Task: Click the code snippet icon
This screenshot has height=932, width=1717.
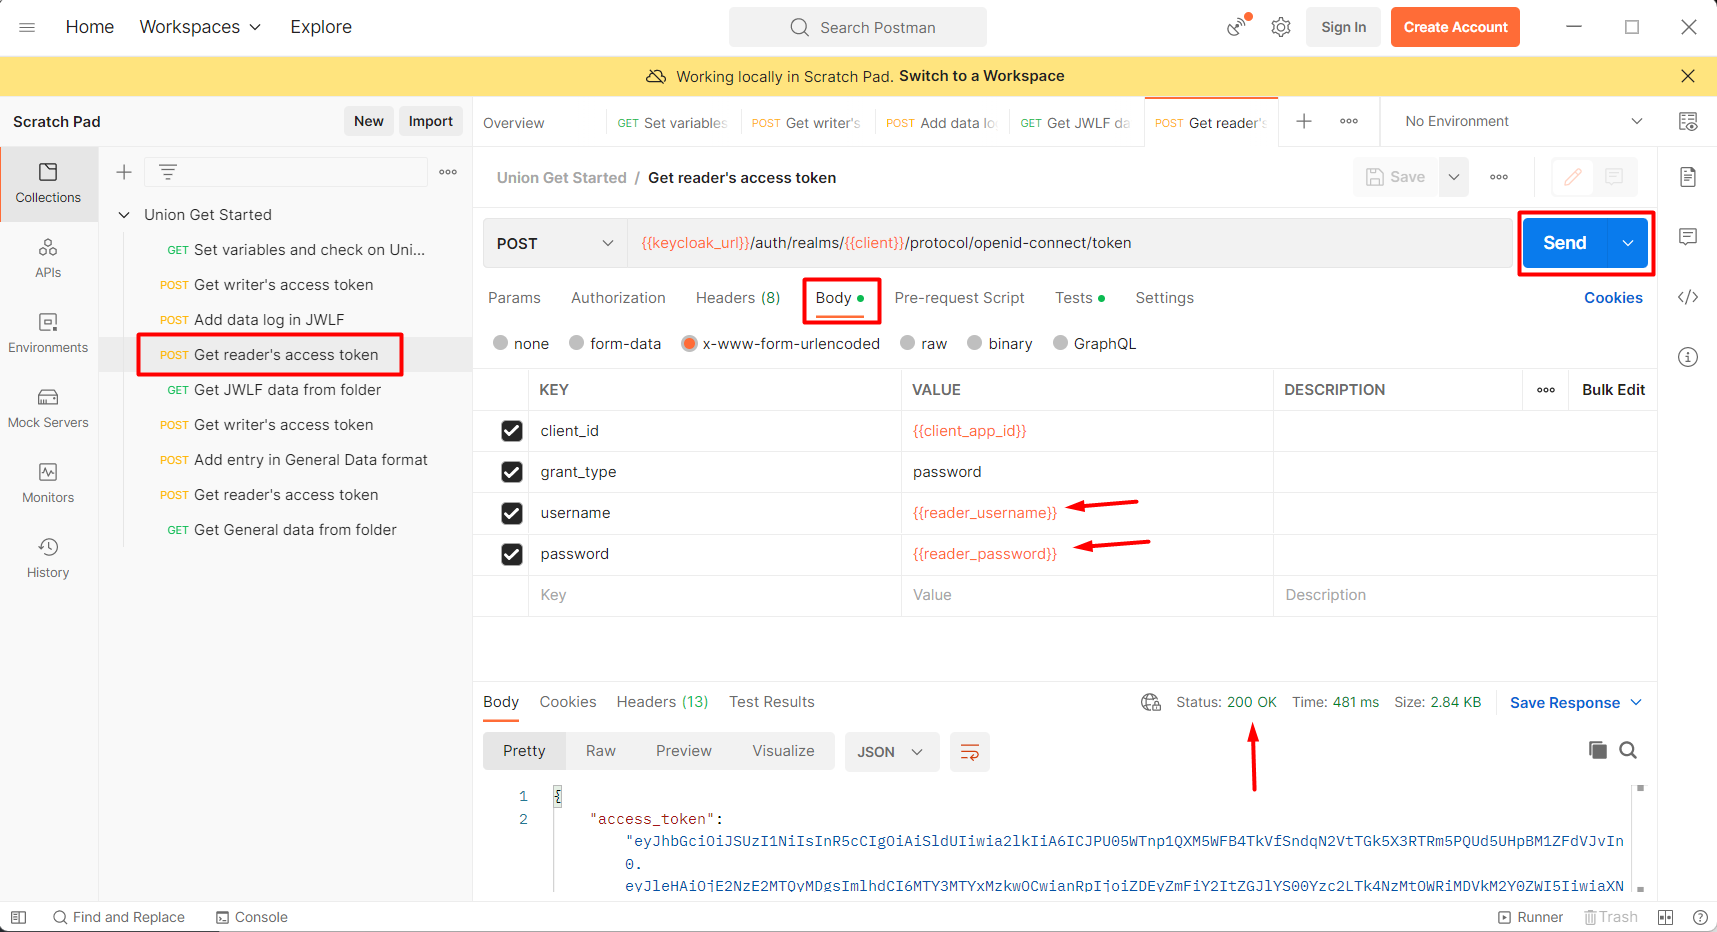Action: tap(1688, 297)
